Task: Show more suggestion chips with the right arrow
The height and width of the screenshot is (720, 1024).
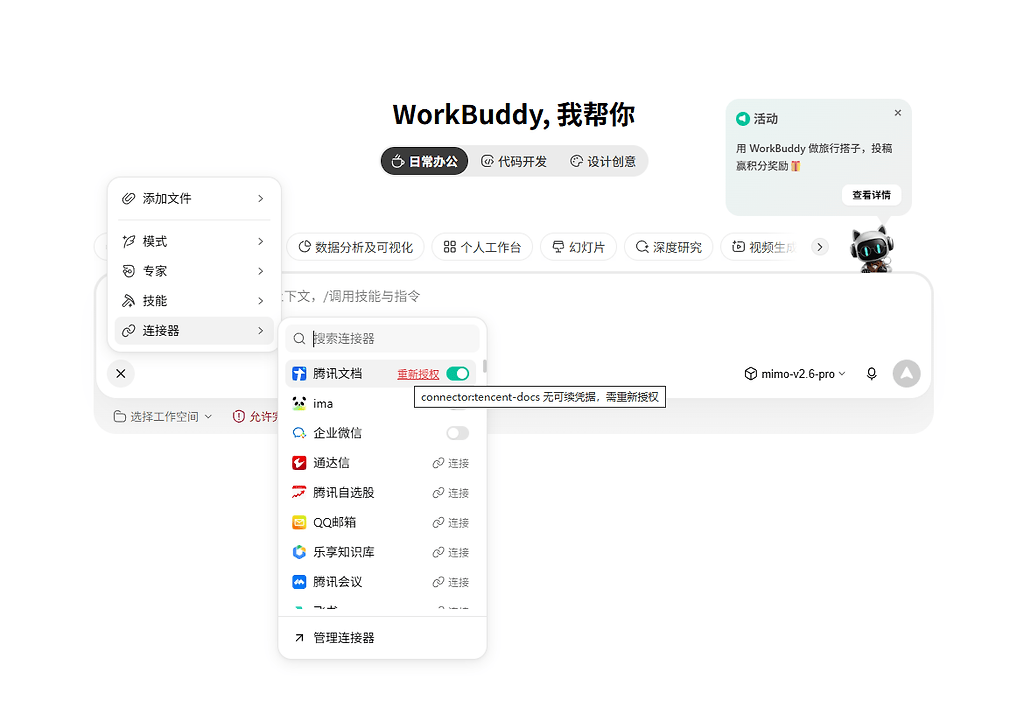Action: (820, 247)
